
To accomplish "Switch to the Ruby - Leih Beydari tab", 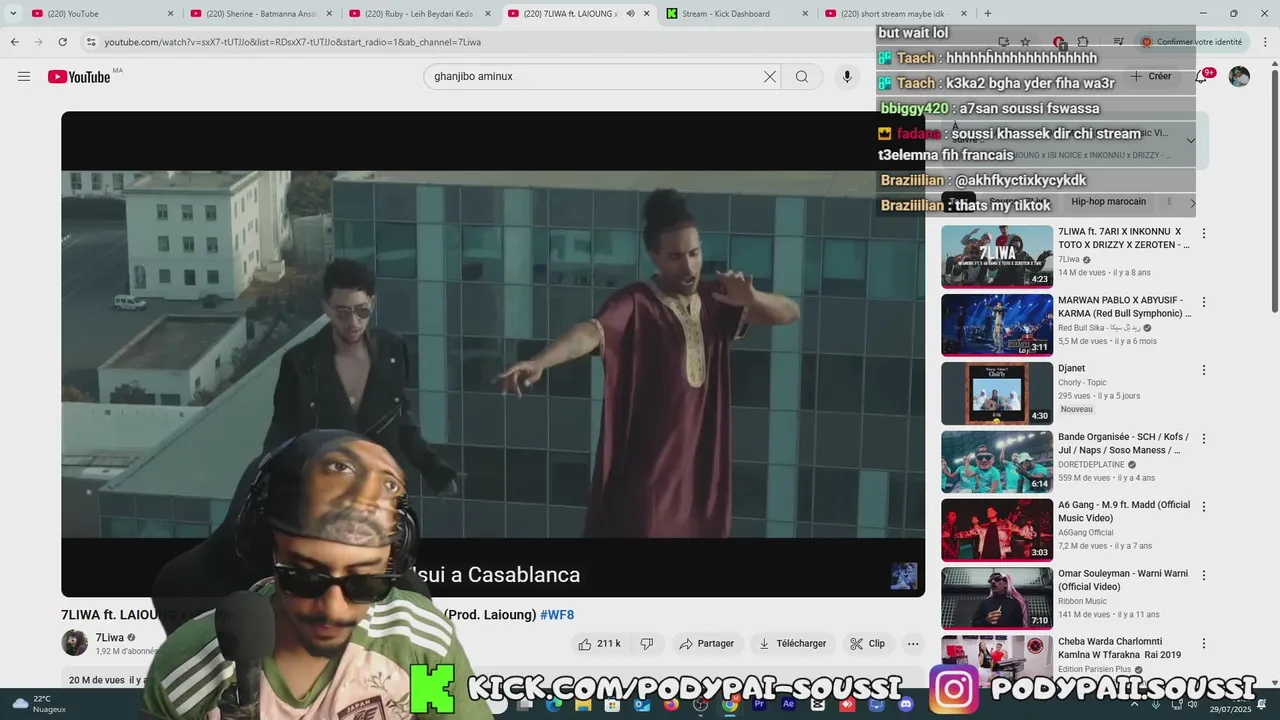I will [x=419, y=13].
